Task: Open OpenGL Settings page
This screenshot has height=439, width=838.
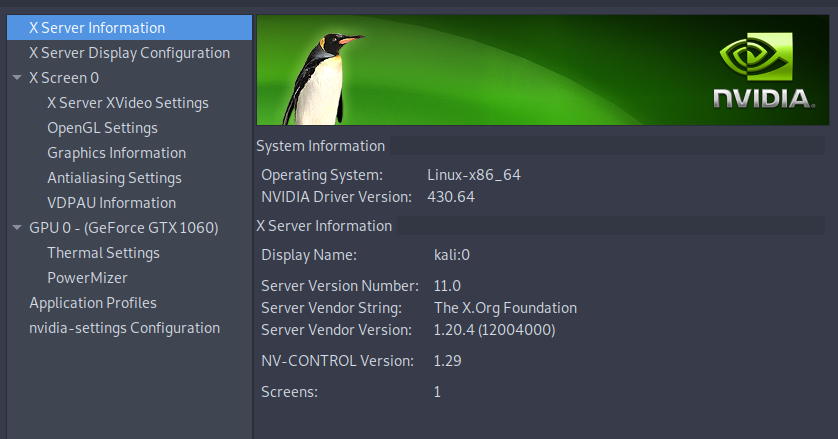Action: click(x=103, y=128)
